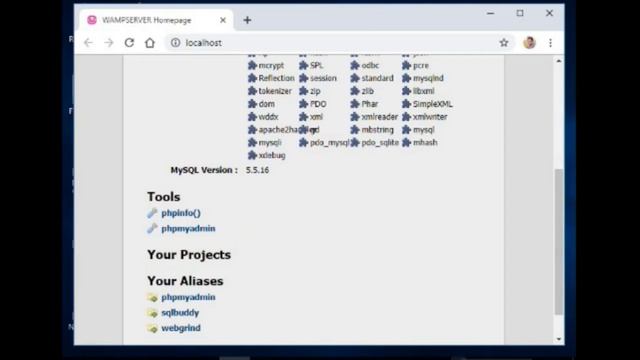Open a new browser tab
Image resolution: width=640 pixels, height=360 pixels.
(x=247, y=20)
